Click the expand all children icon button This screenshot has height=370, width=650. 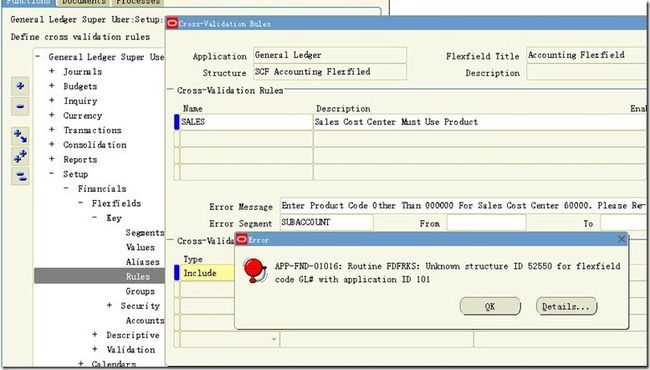pos(20,136)
